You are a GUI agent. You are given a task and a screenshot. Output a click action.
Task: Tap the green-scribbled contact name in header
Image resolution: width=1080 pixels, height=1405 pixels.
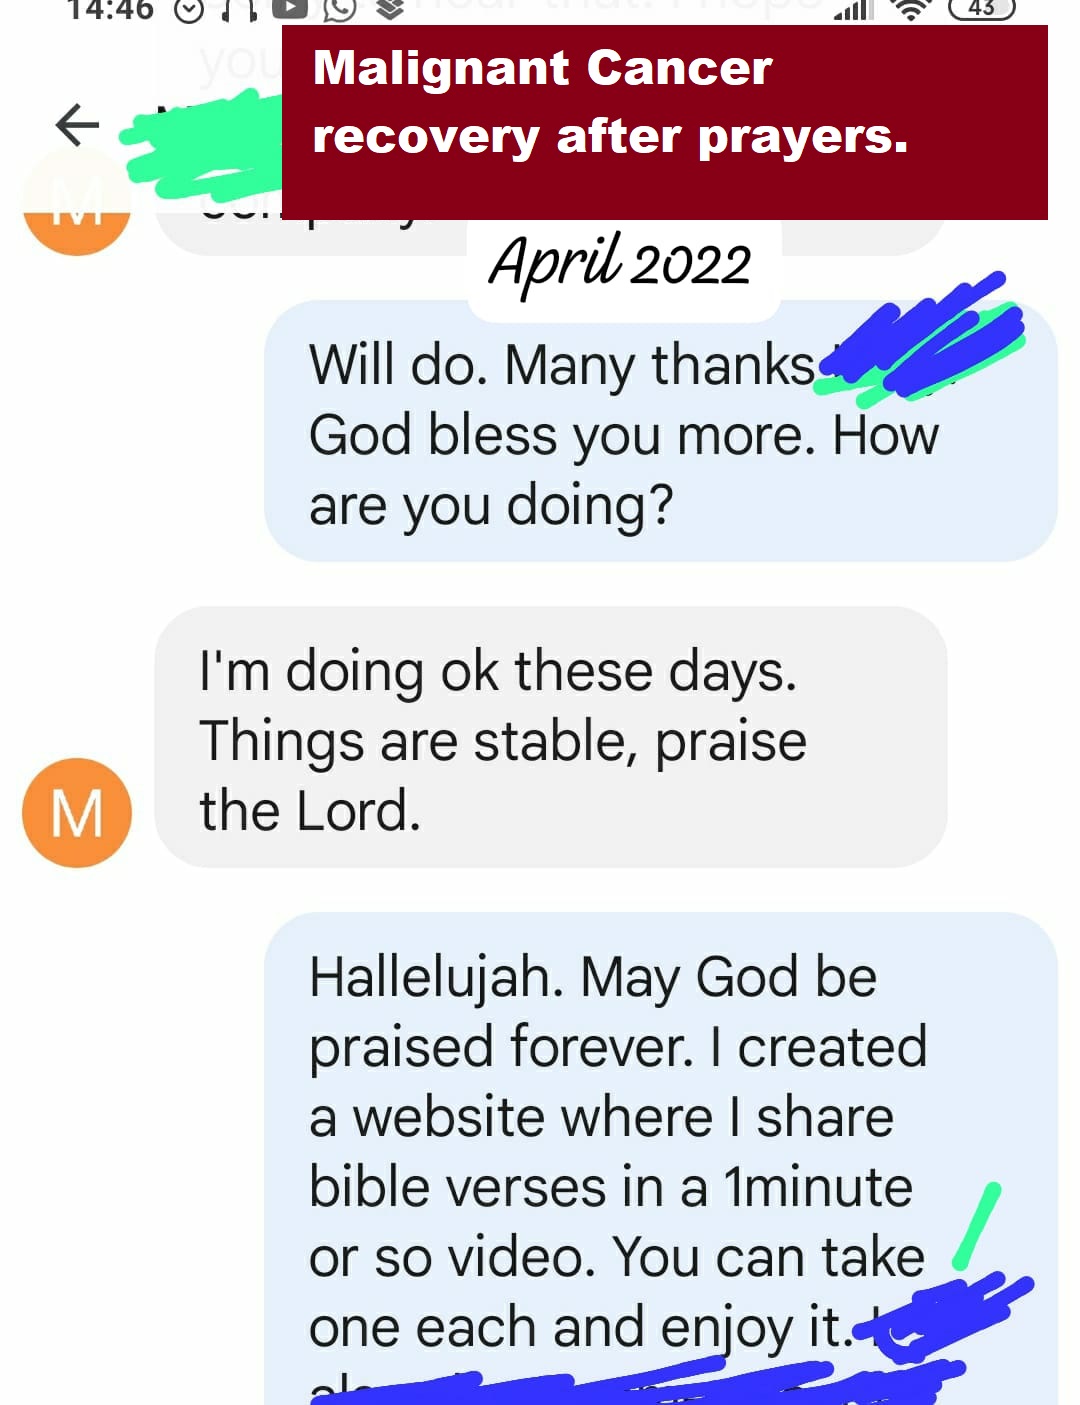click(200, 145)
